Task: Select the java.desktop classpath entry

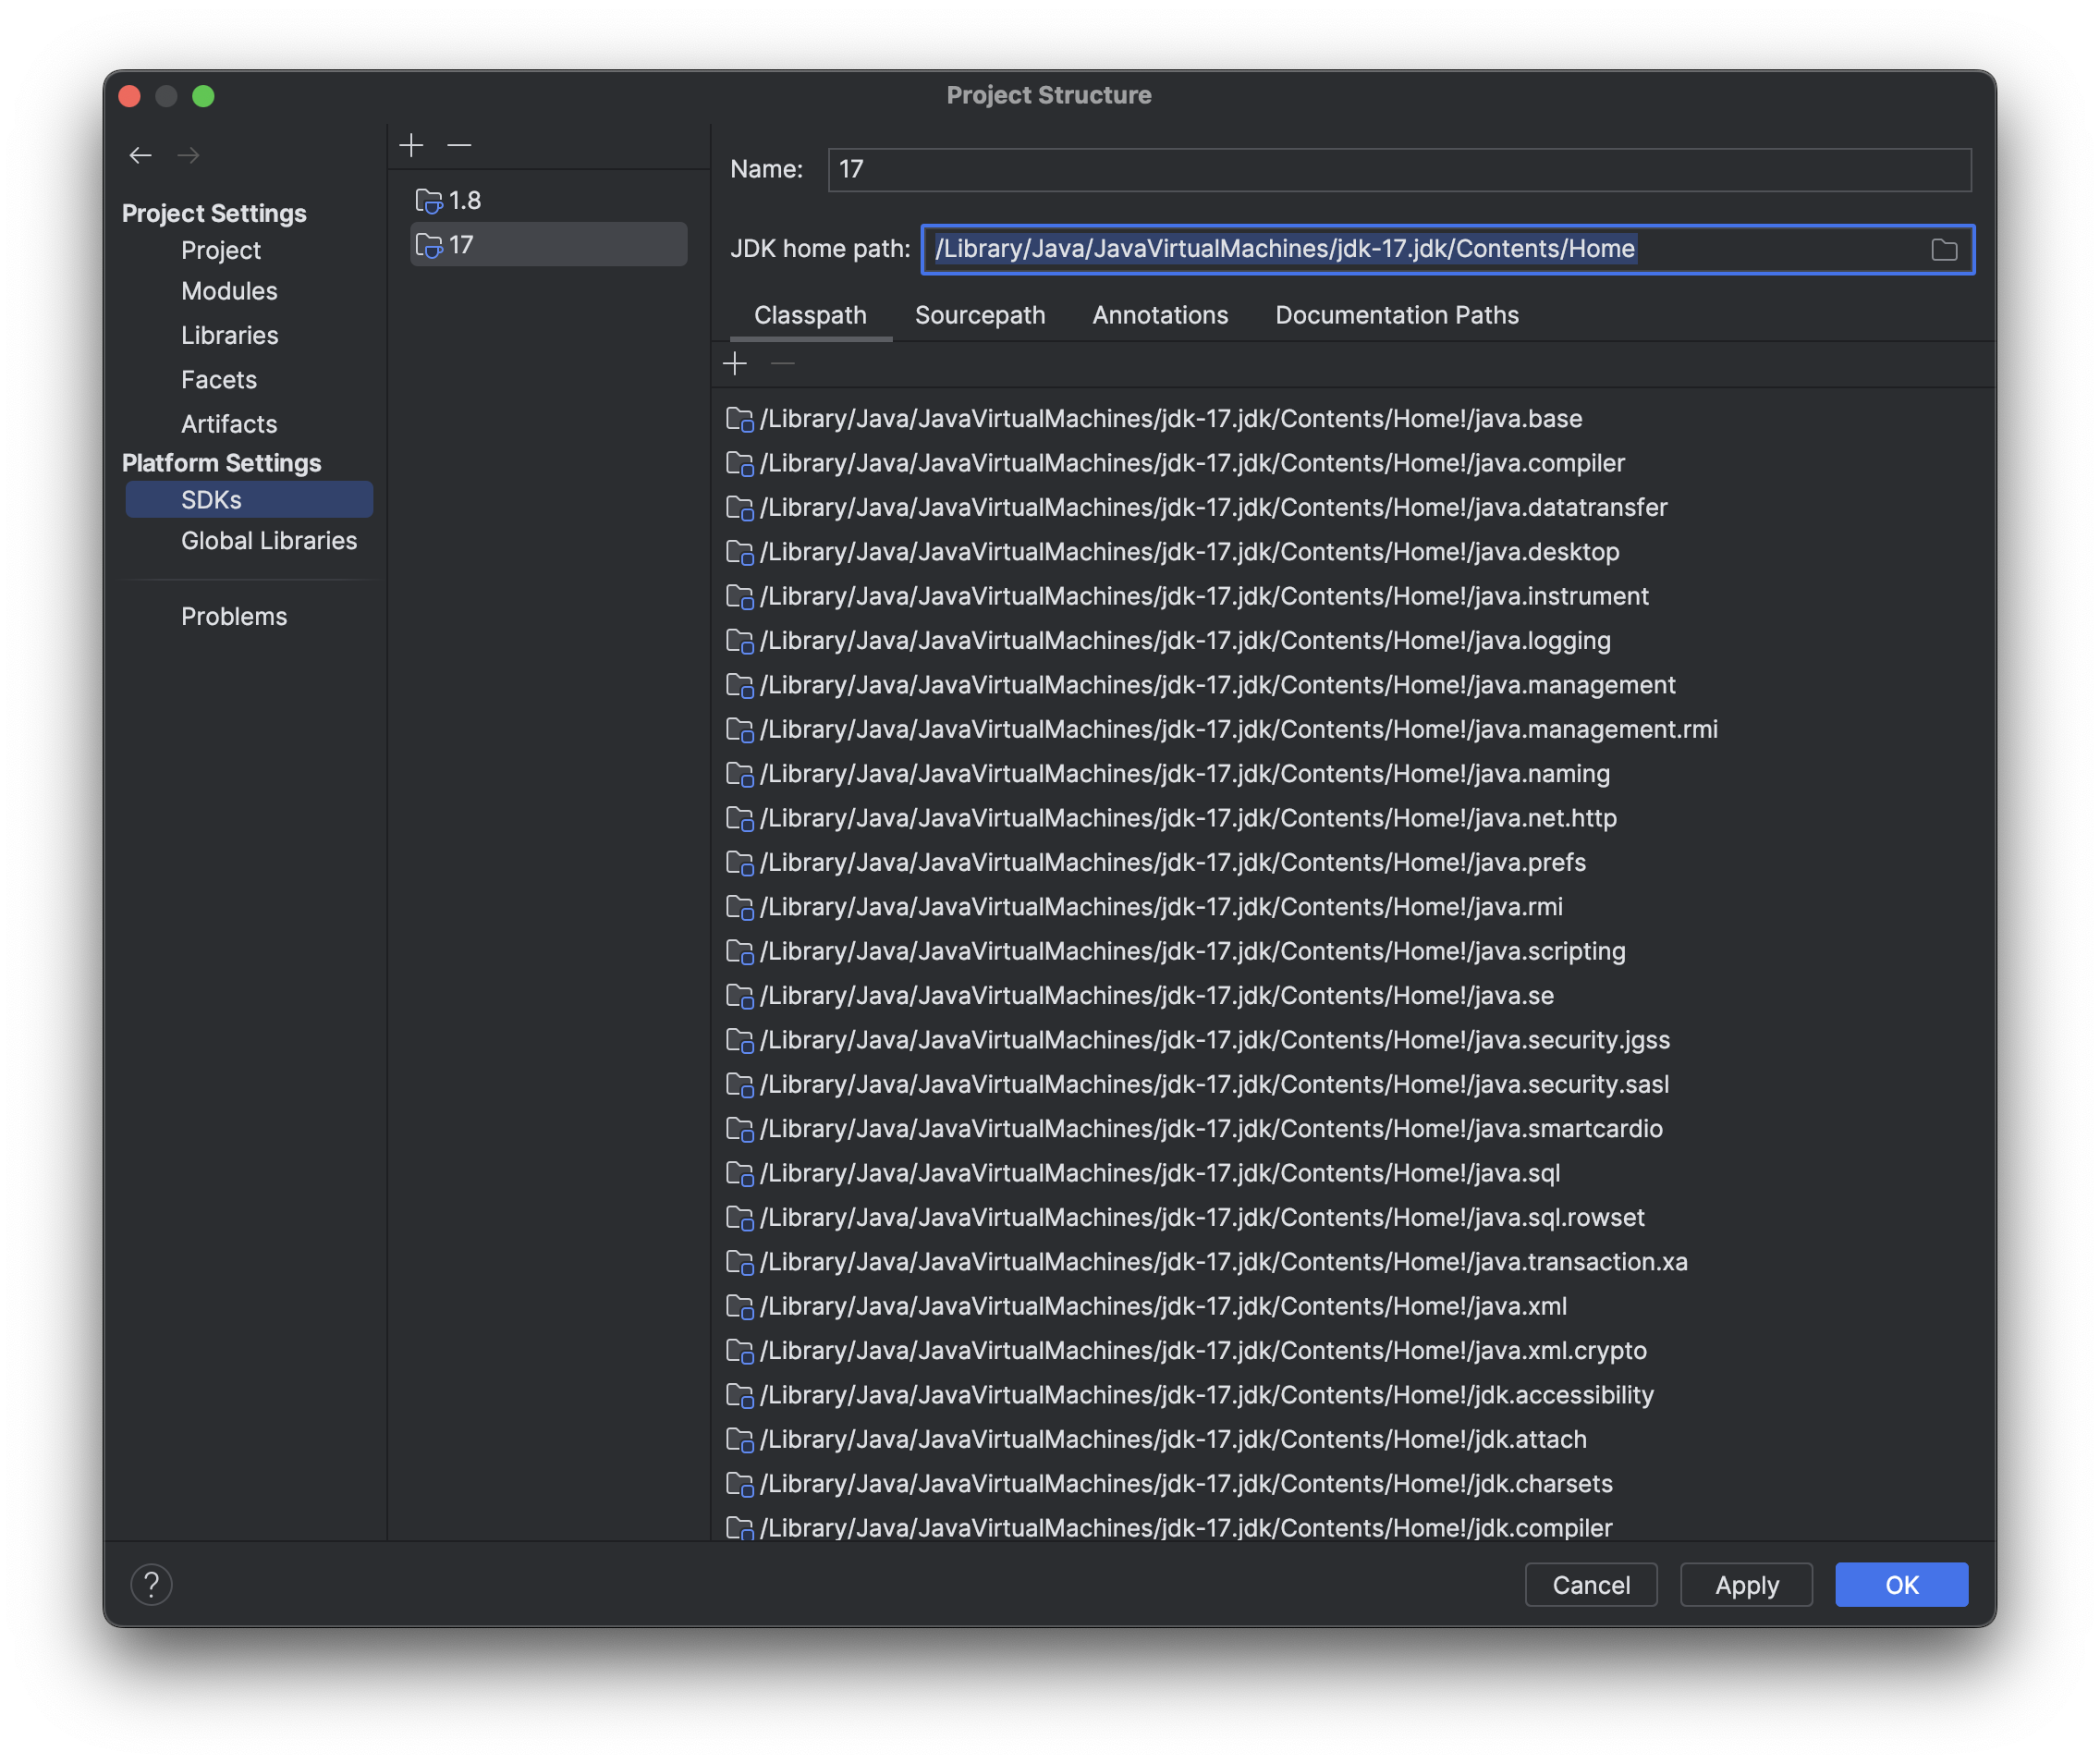Action: click(x=1188, y=552)
